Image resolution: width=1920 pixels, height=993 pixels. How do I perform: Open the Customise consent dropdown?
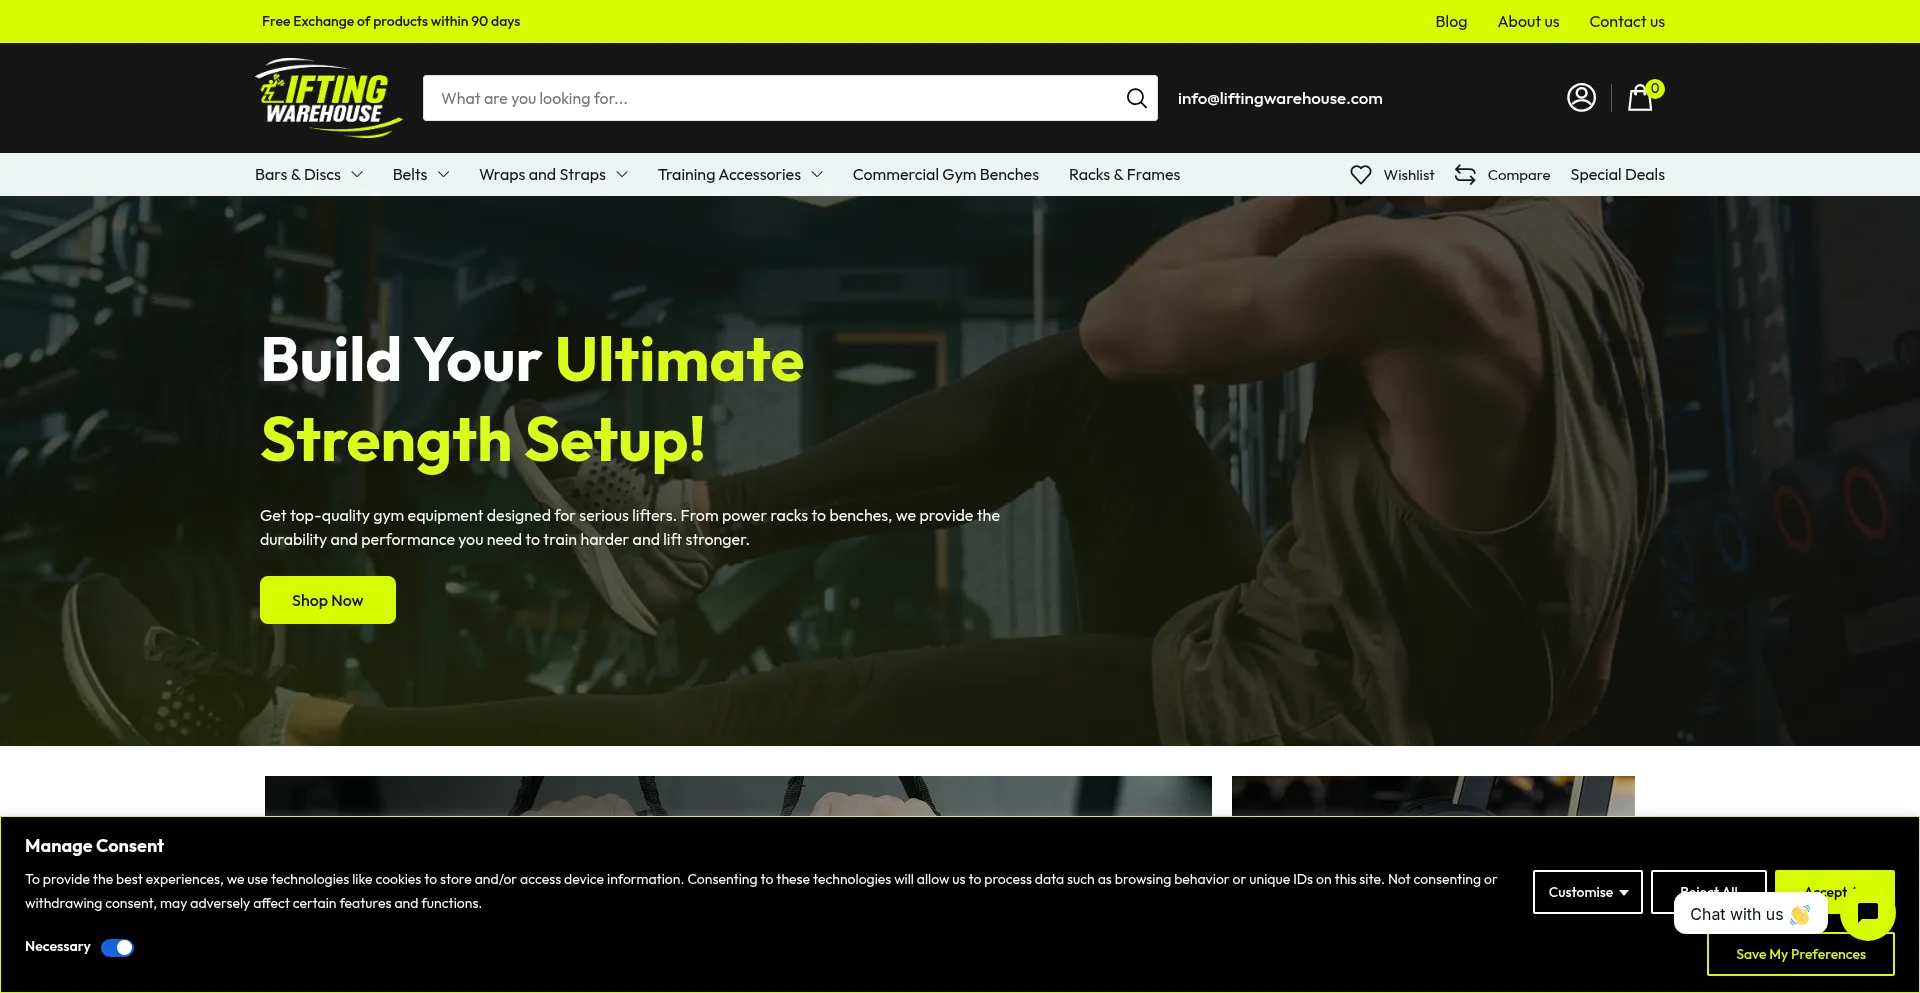click(1587, 892)
